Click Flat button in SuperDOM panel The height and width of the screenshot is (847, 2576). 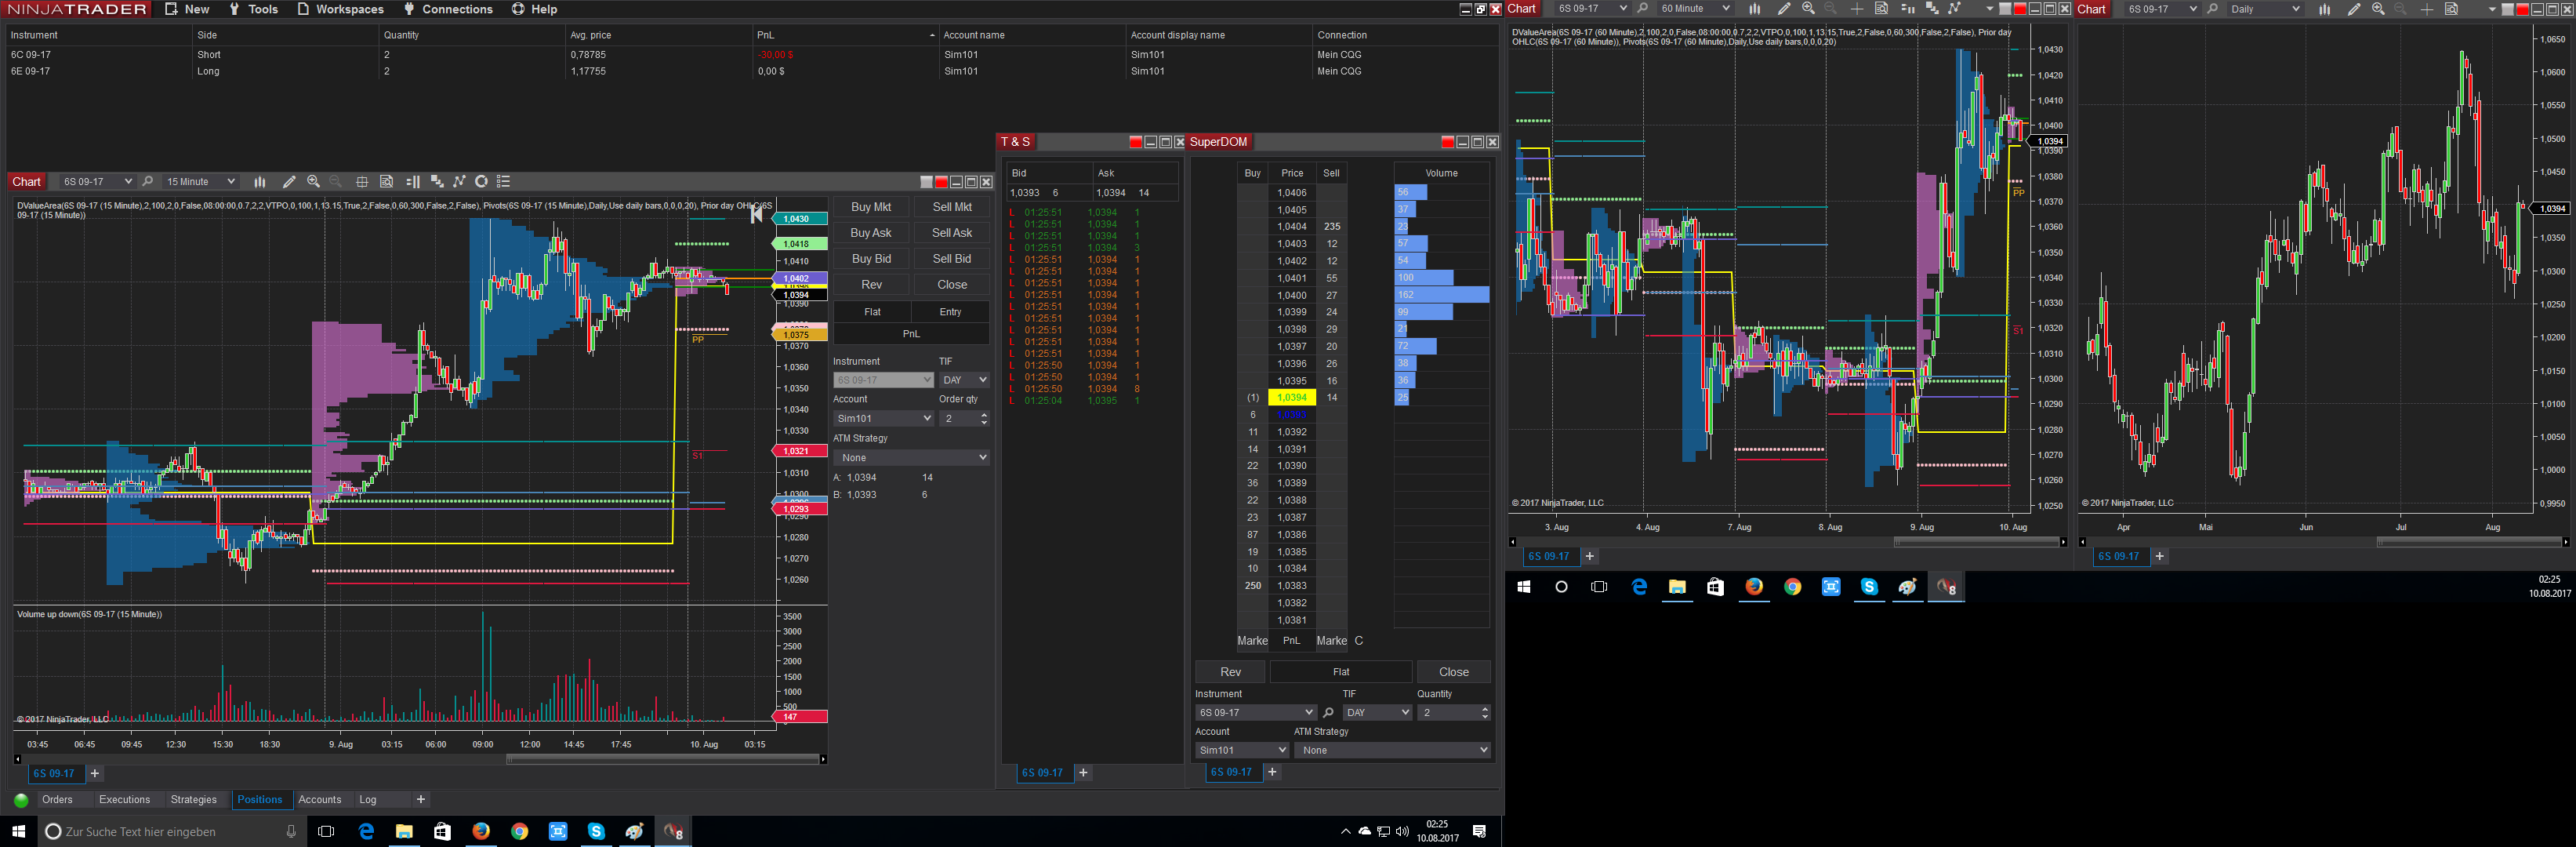tap(1340, 672)
